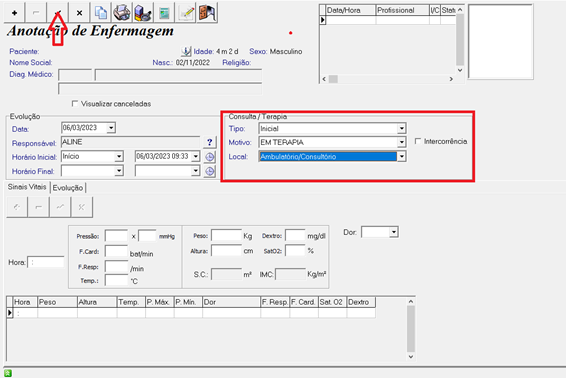Click greyed X icon in Sinais Vitais toolbar

[x=82, y=207]
